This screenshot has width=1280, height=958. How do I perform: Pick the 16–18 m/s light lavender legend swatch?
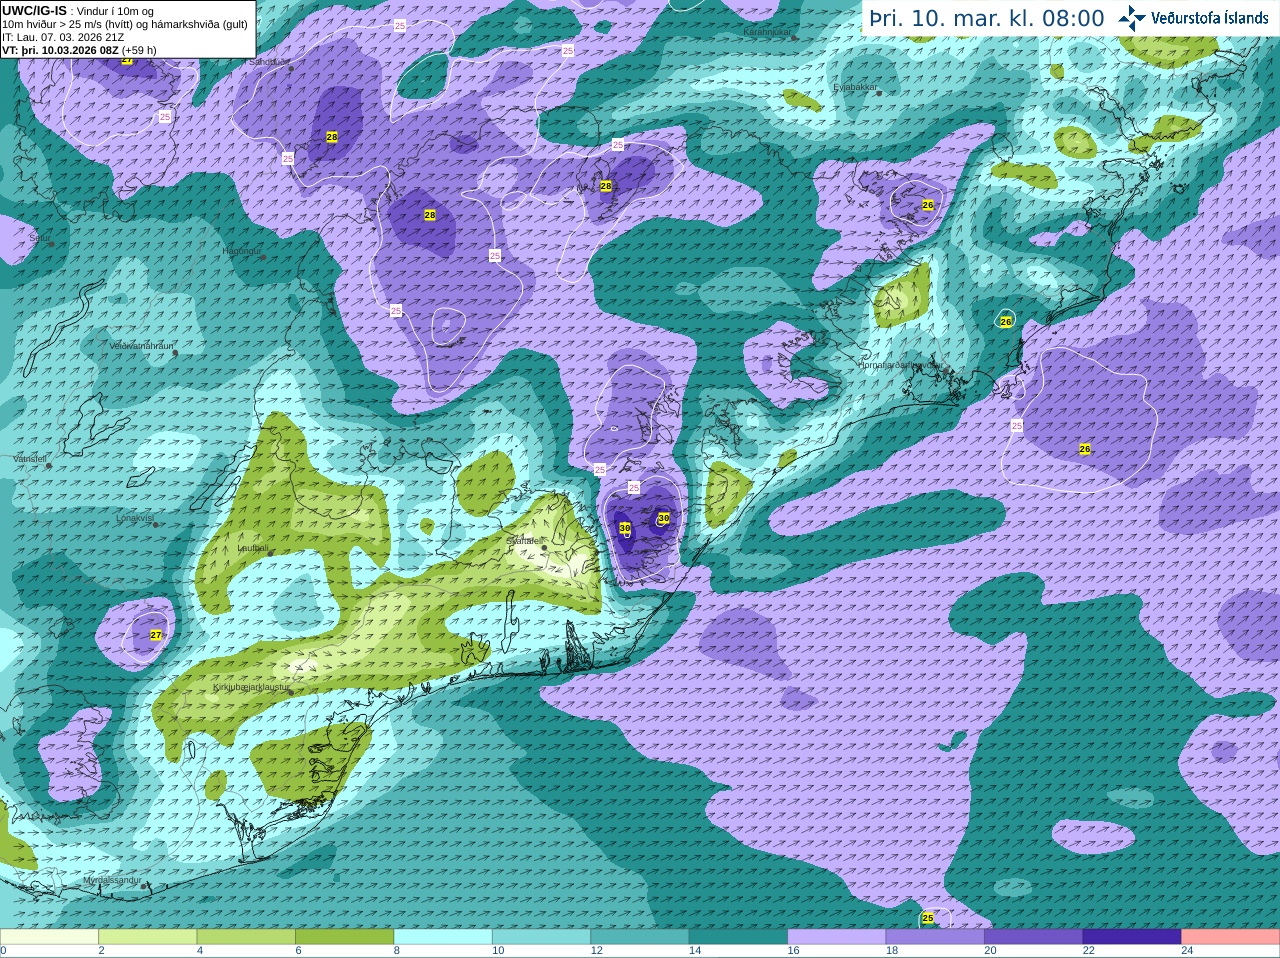click(837, 937)
